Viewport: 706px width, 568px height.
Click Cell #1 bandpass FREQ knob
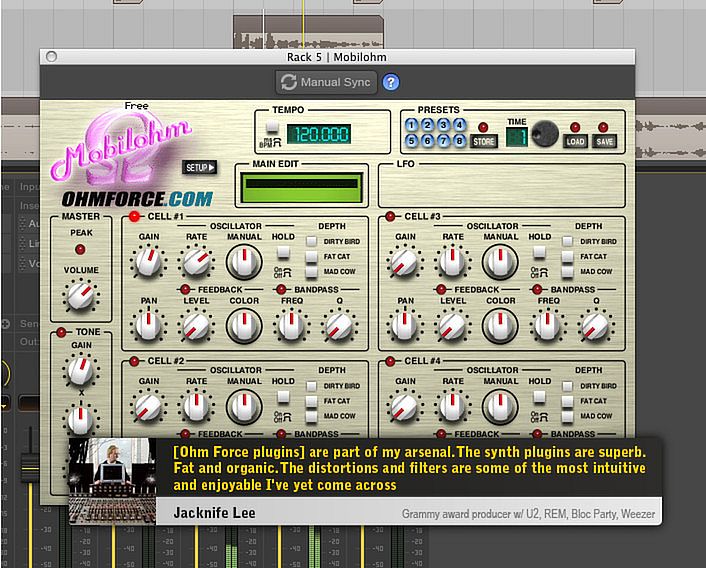point(292,326)
